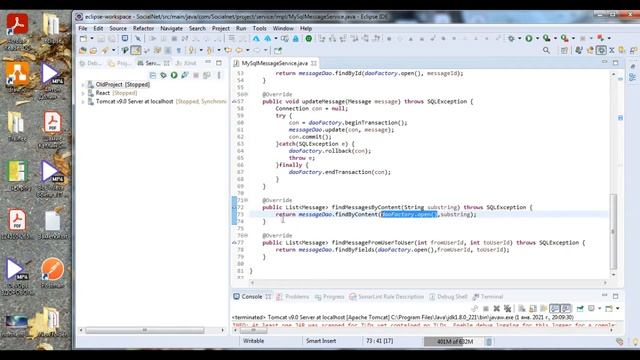Click the garbage collector trash icon

tap(489, 342)
